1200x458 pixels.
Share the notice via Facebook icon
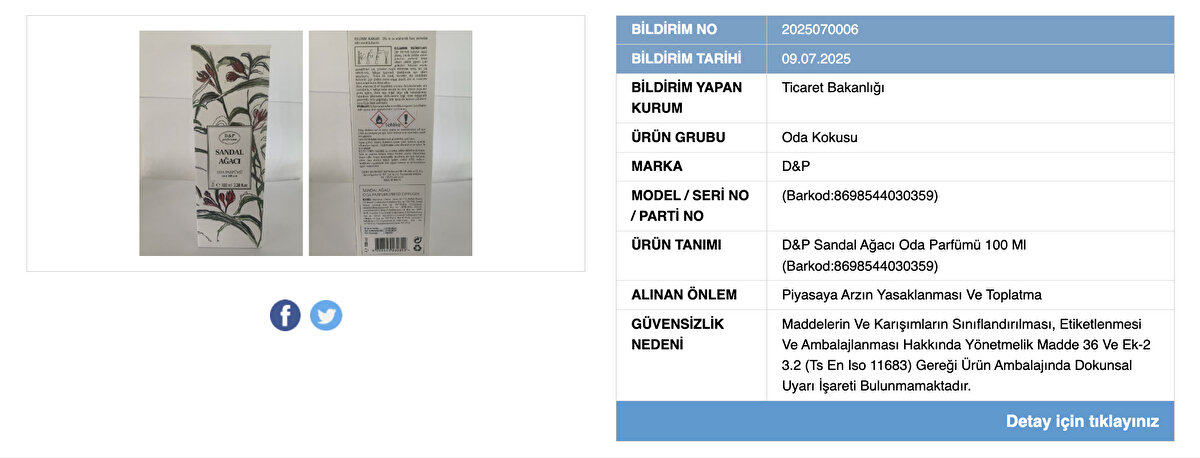click(285, 315)
